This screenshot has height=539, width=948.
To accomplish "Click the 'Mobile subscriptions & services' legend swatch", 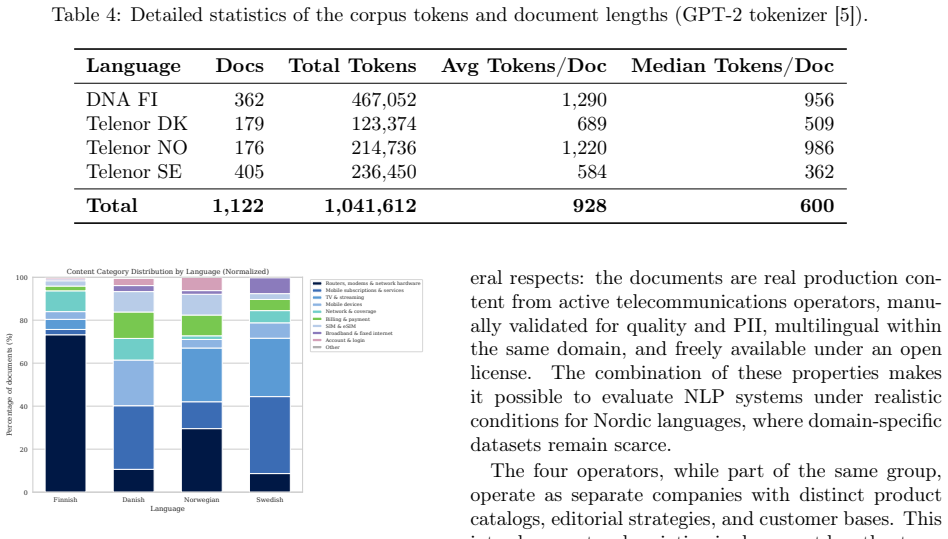I will point(317,291).
